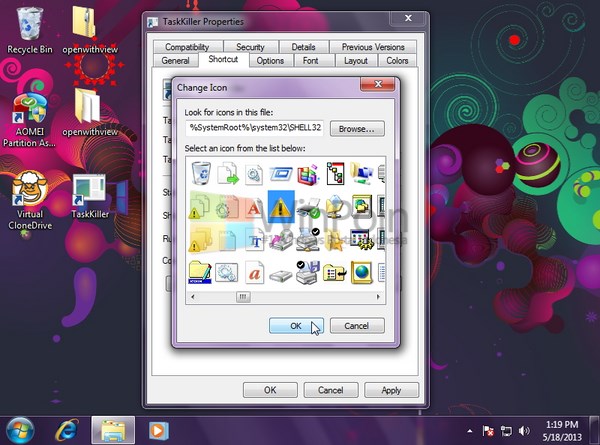
Task: Click the icon file path input field
Action: tap(254, 128)
